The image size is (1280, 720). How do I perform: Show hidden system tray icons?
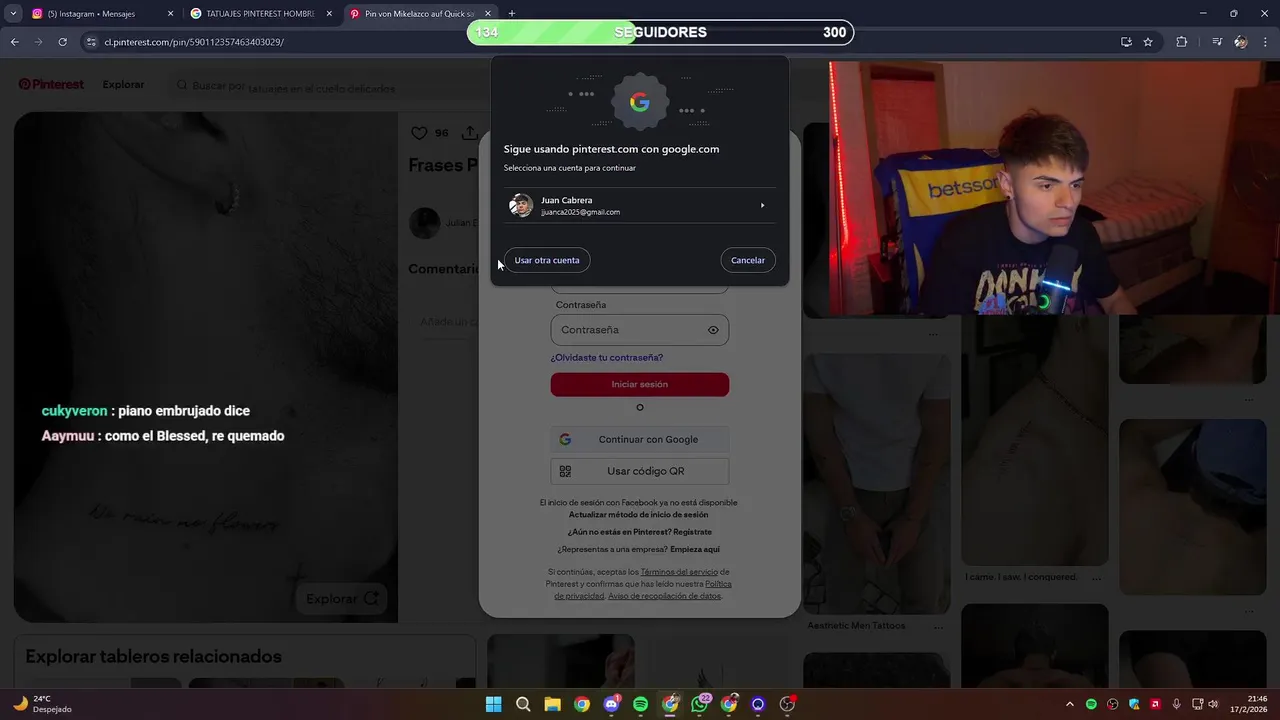click(x=1070, y=704)
